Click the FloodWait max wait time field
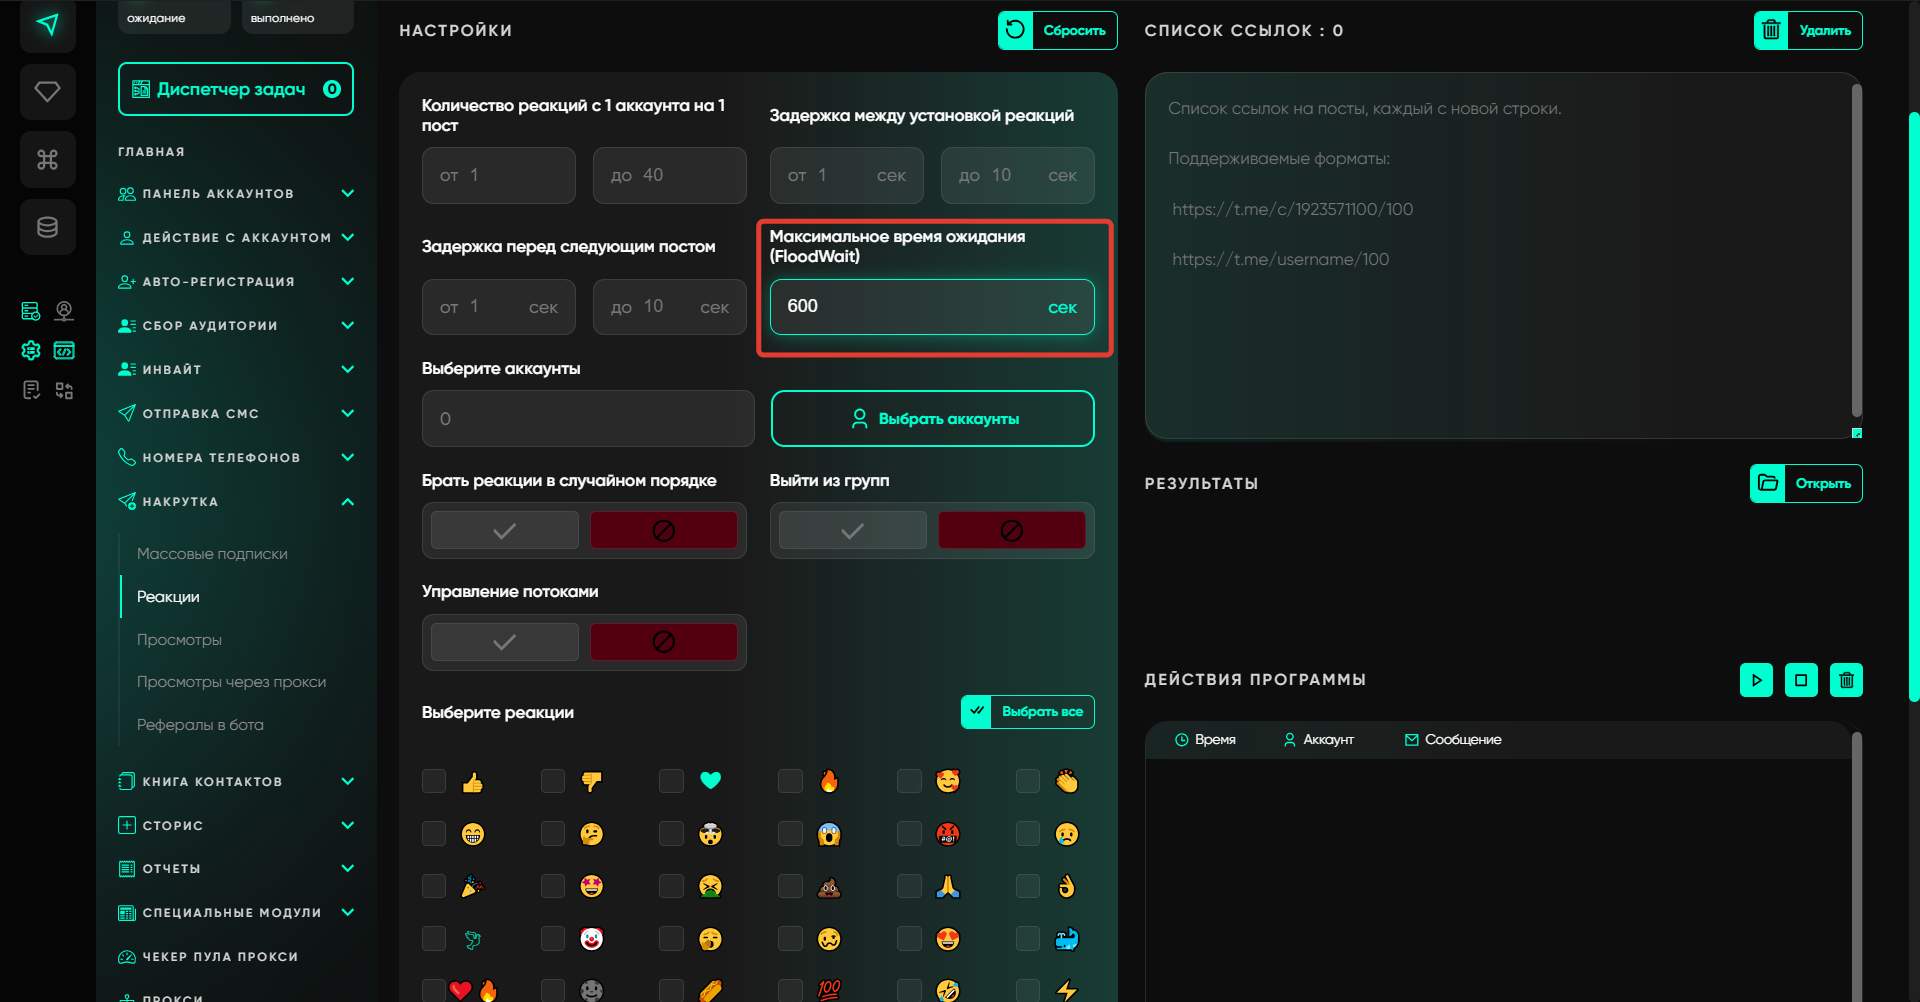This screenshot has height=1002, width=1920. (910, 307)
